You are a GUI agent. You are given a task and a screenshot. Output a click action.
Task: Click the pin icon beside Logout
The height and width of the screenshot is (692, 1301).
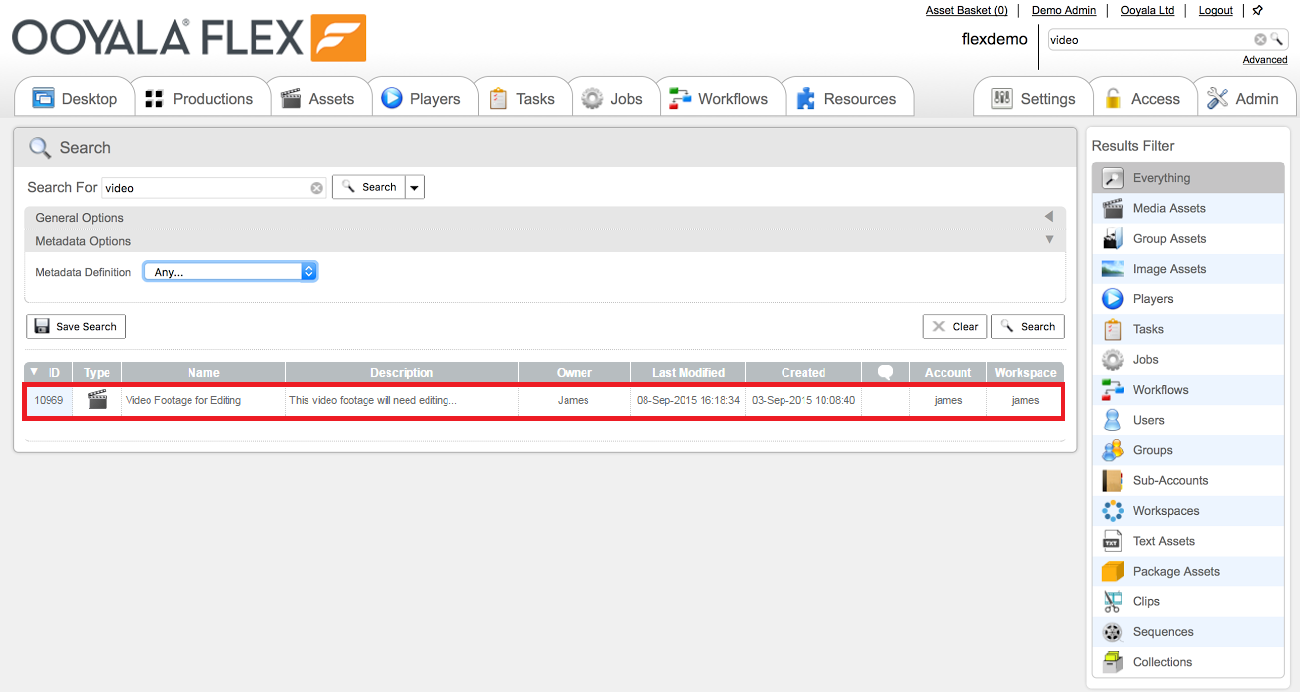tap(1258, 10)
